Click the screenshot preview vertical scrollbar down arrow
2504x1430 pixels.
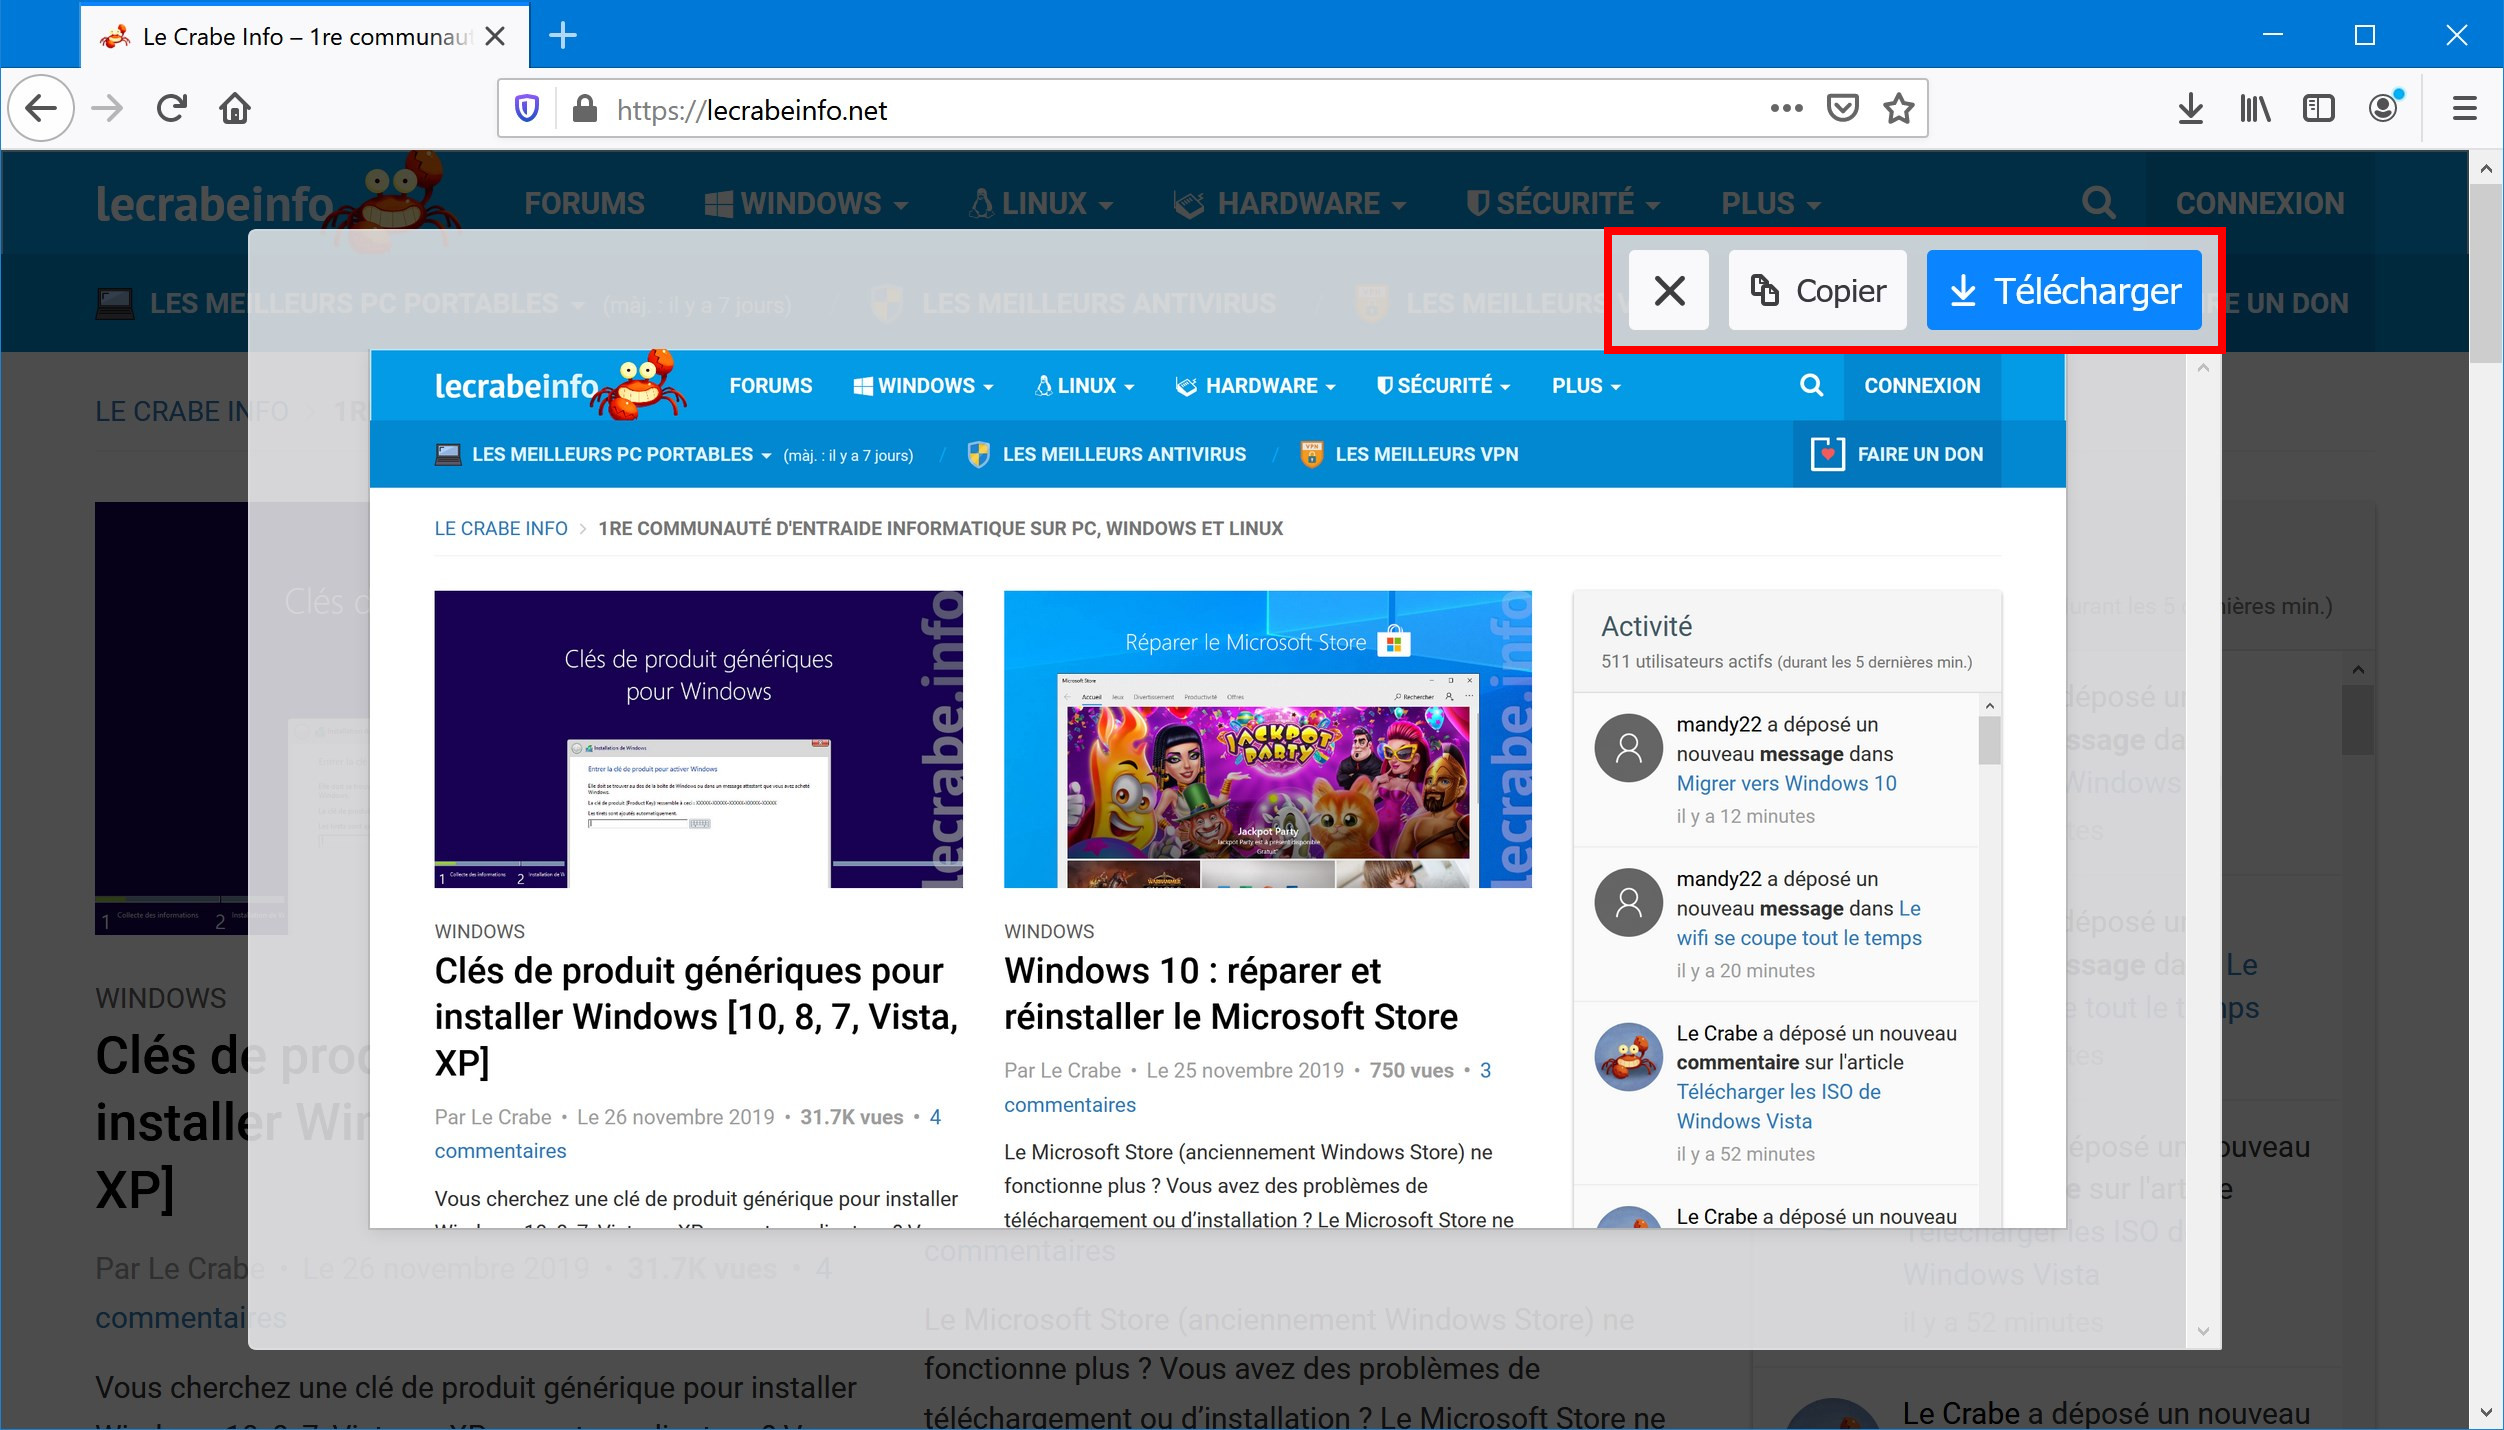(2203, 1332)
